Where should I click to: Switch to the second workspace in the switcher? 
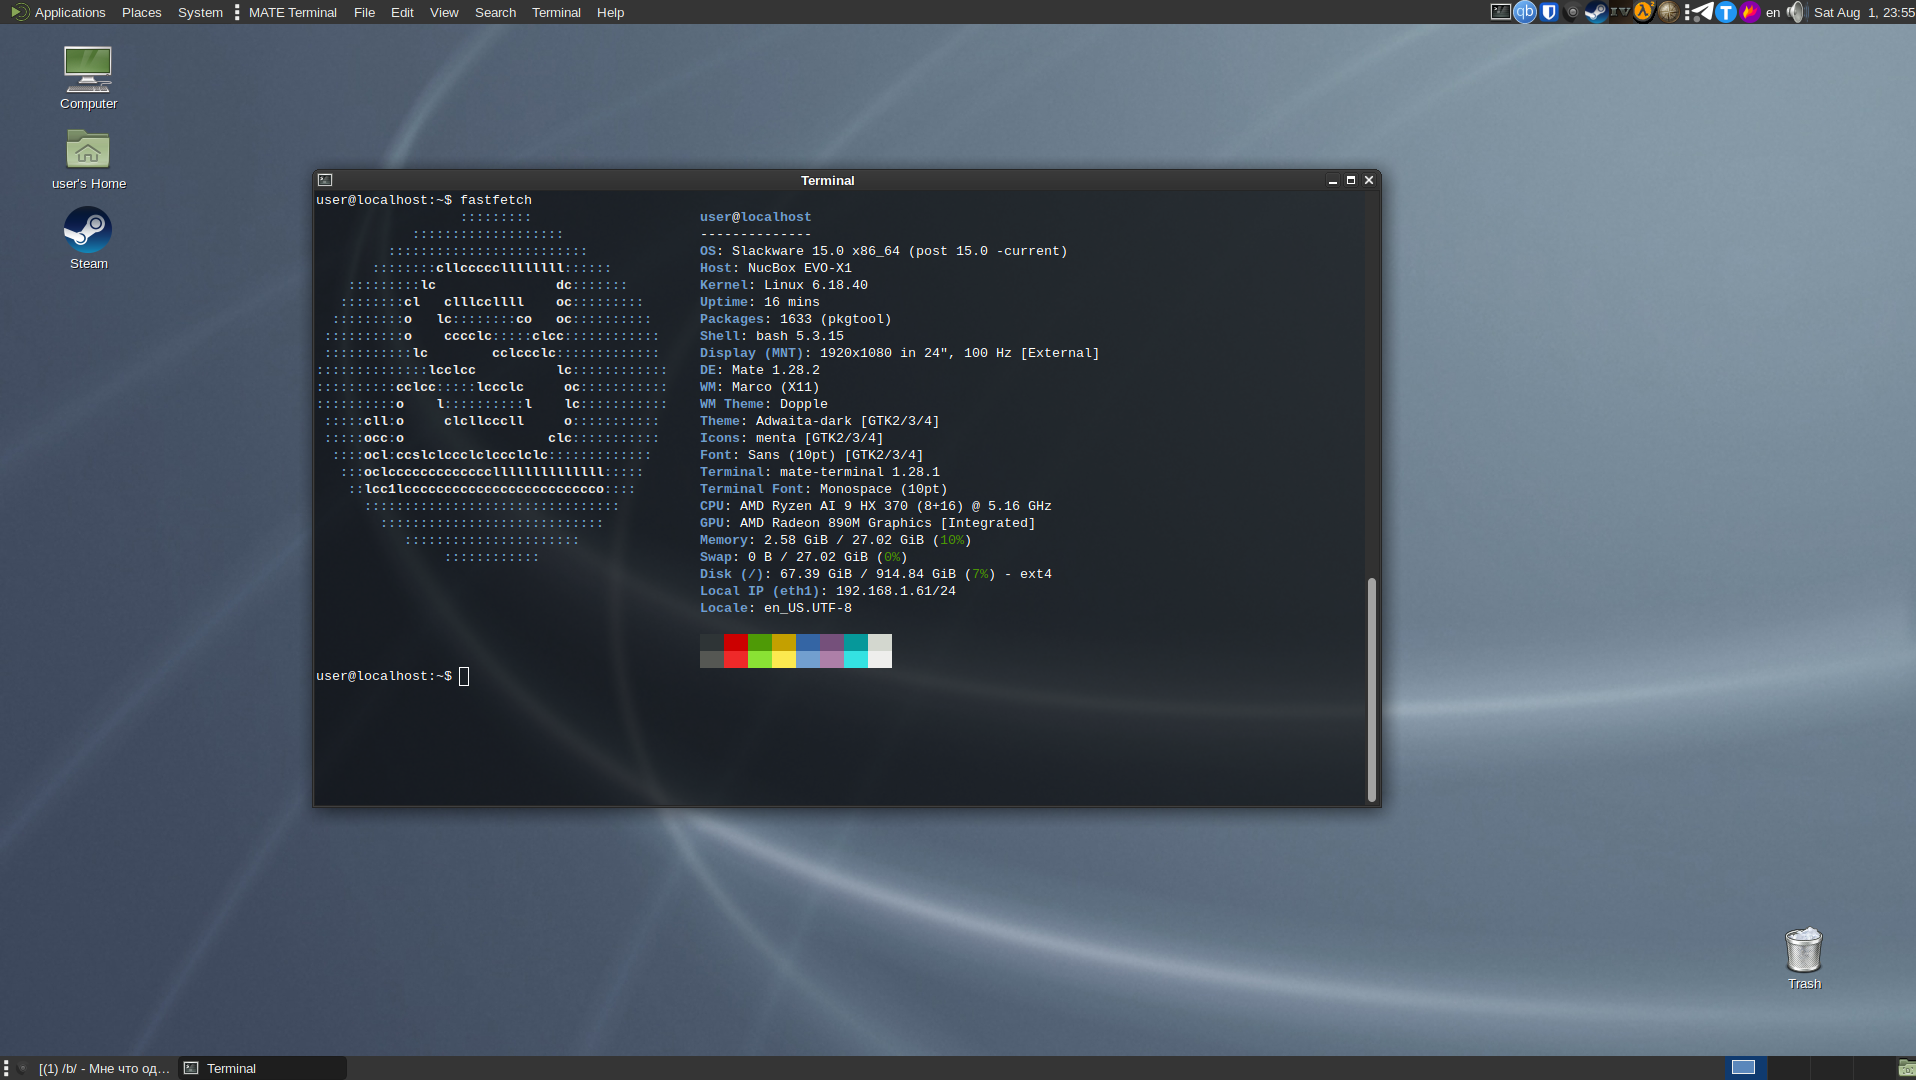(1788, 1068)
